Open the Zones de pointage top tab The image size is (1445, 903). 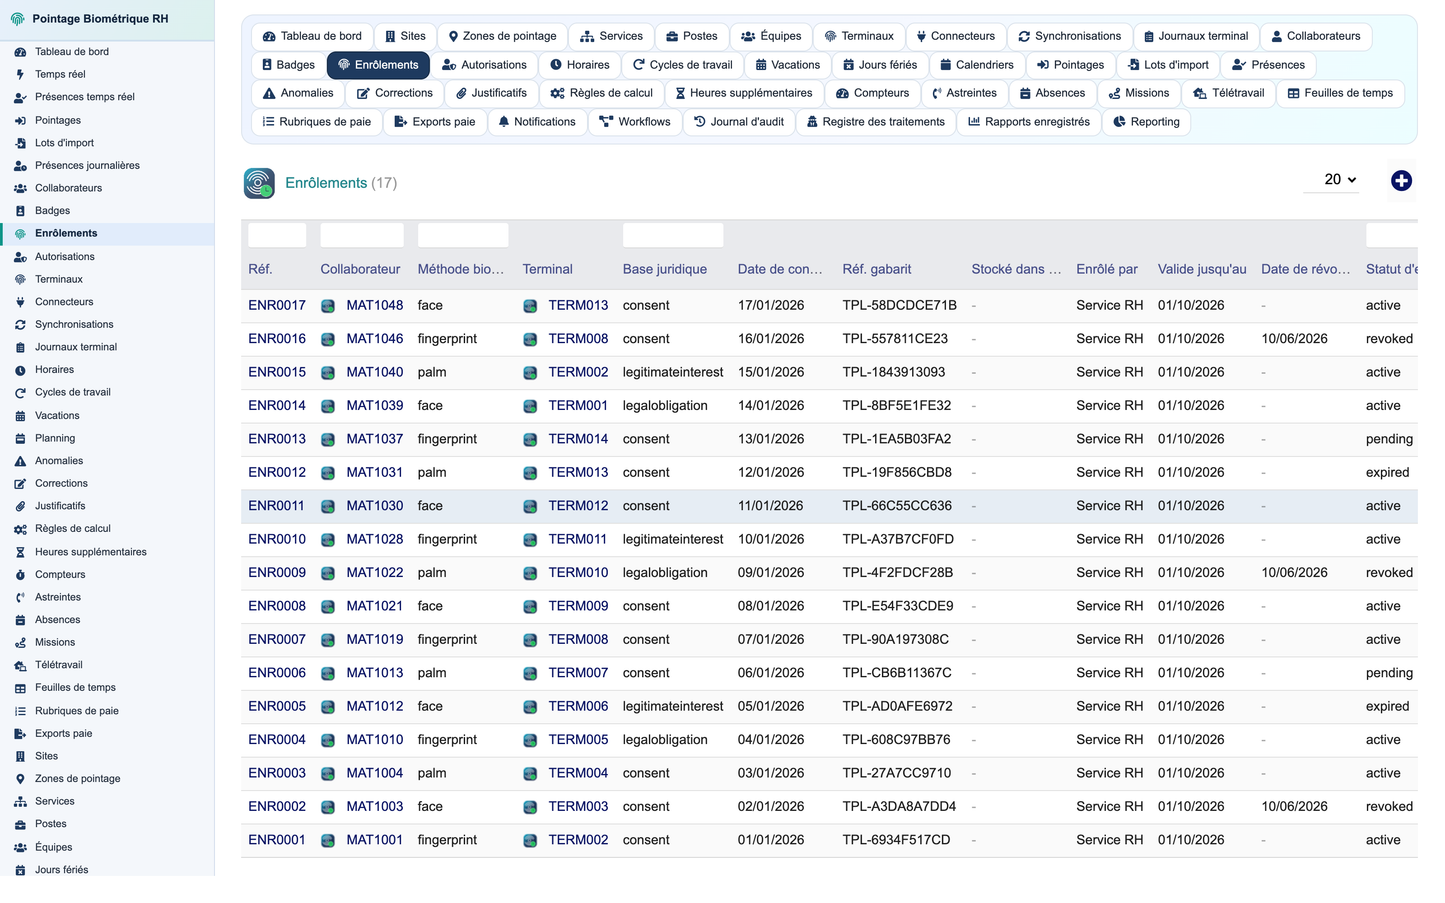pos(502,36)
